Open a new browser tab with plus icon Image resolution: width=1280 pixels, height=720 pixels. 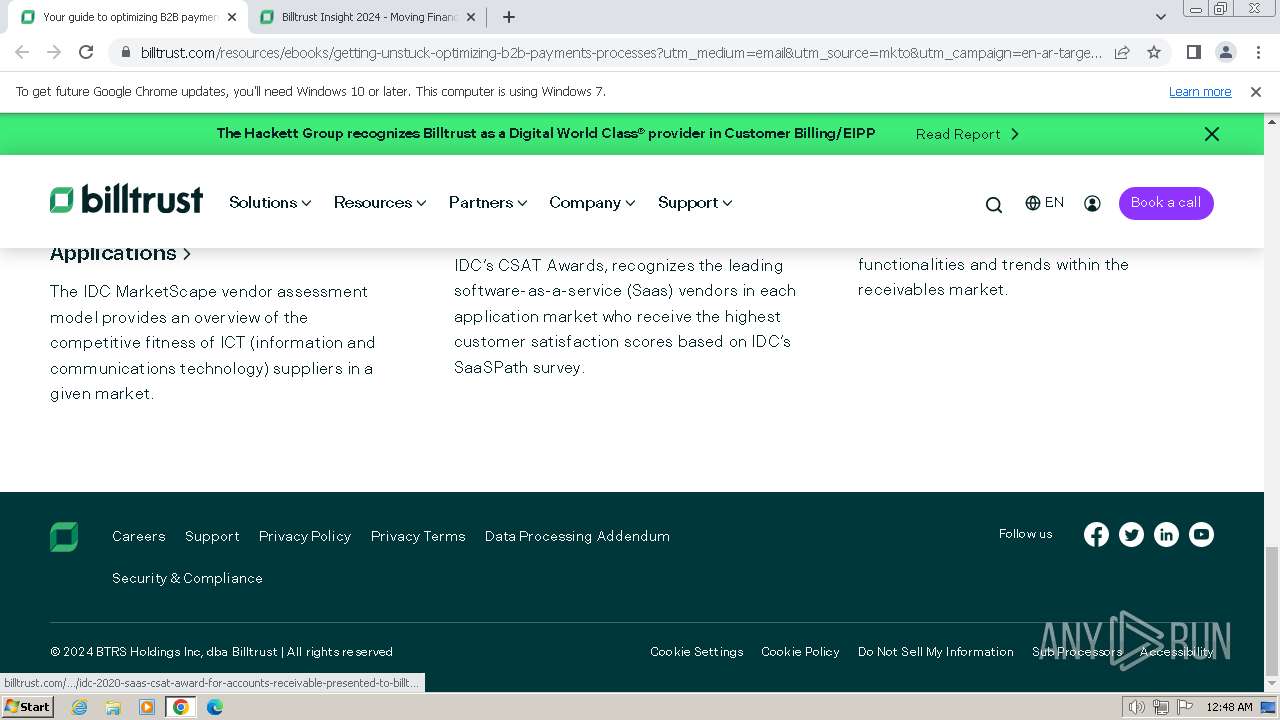coord(508,17)
